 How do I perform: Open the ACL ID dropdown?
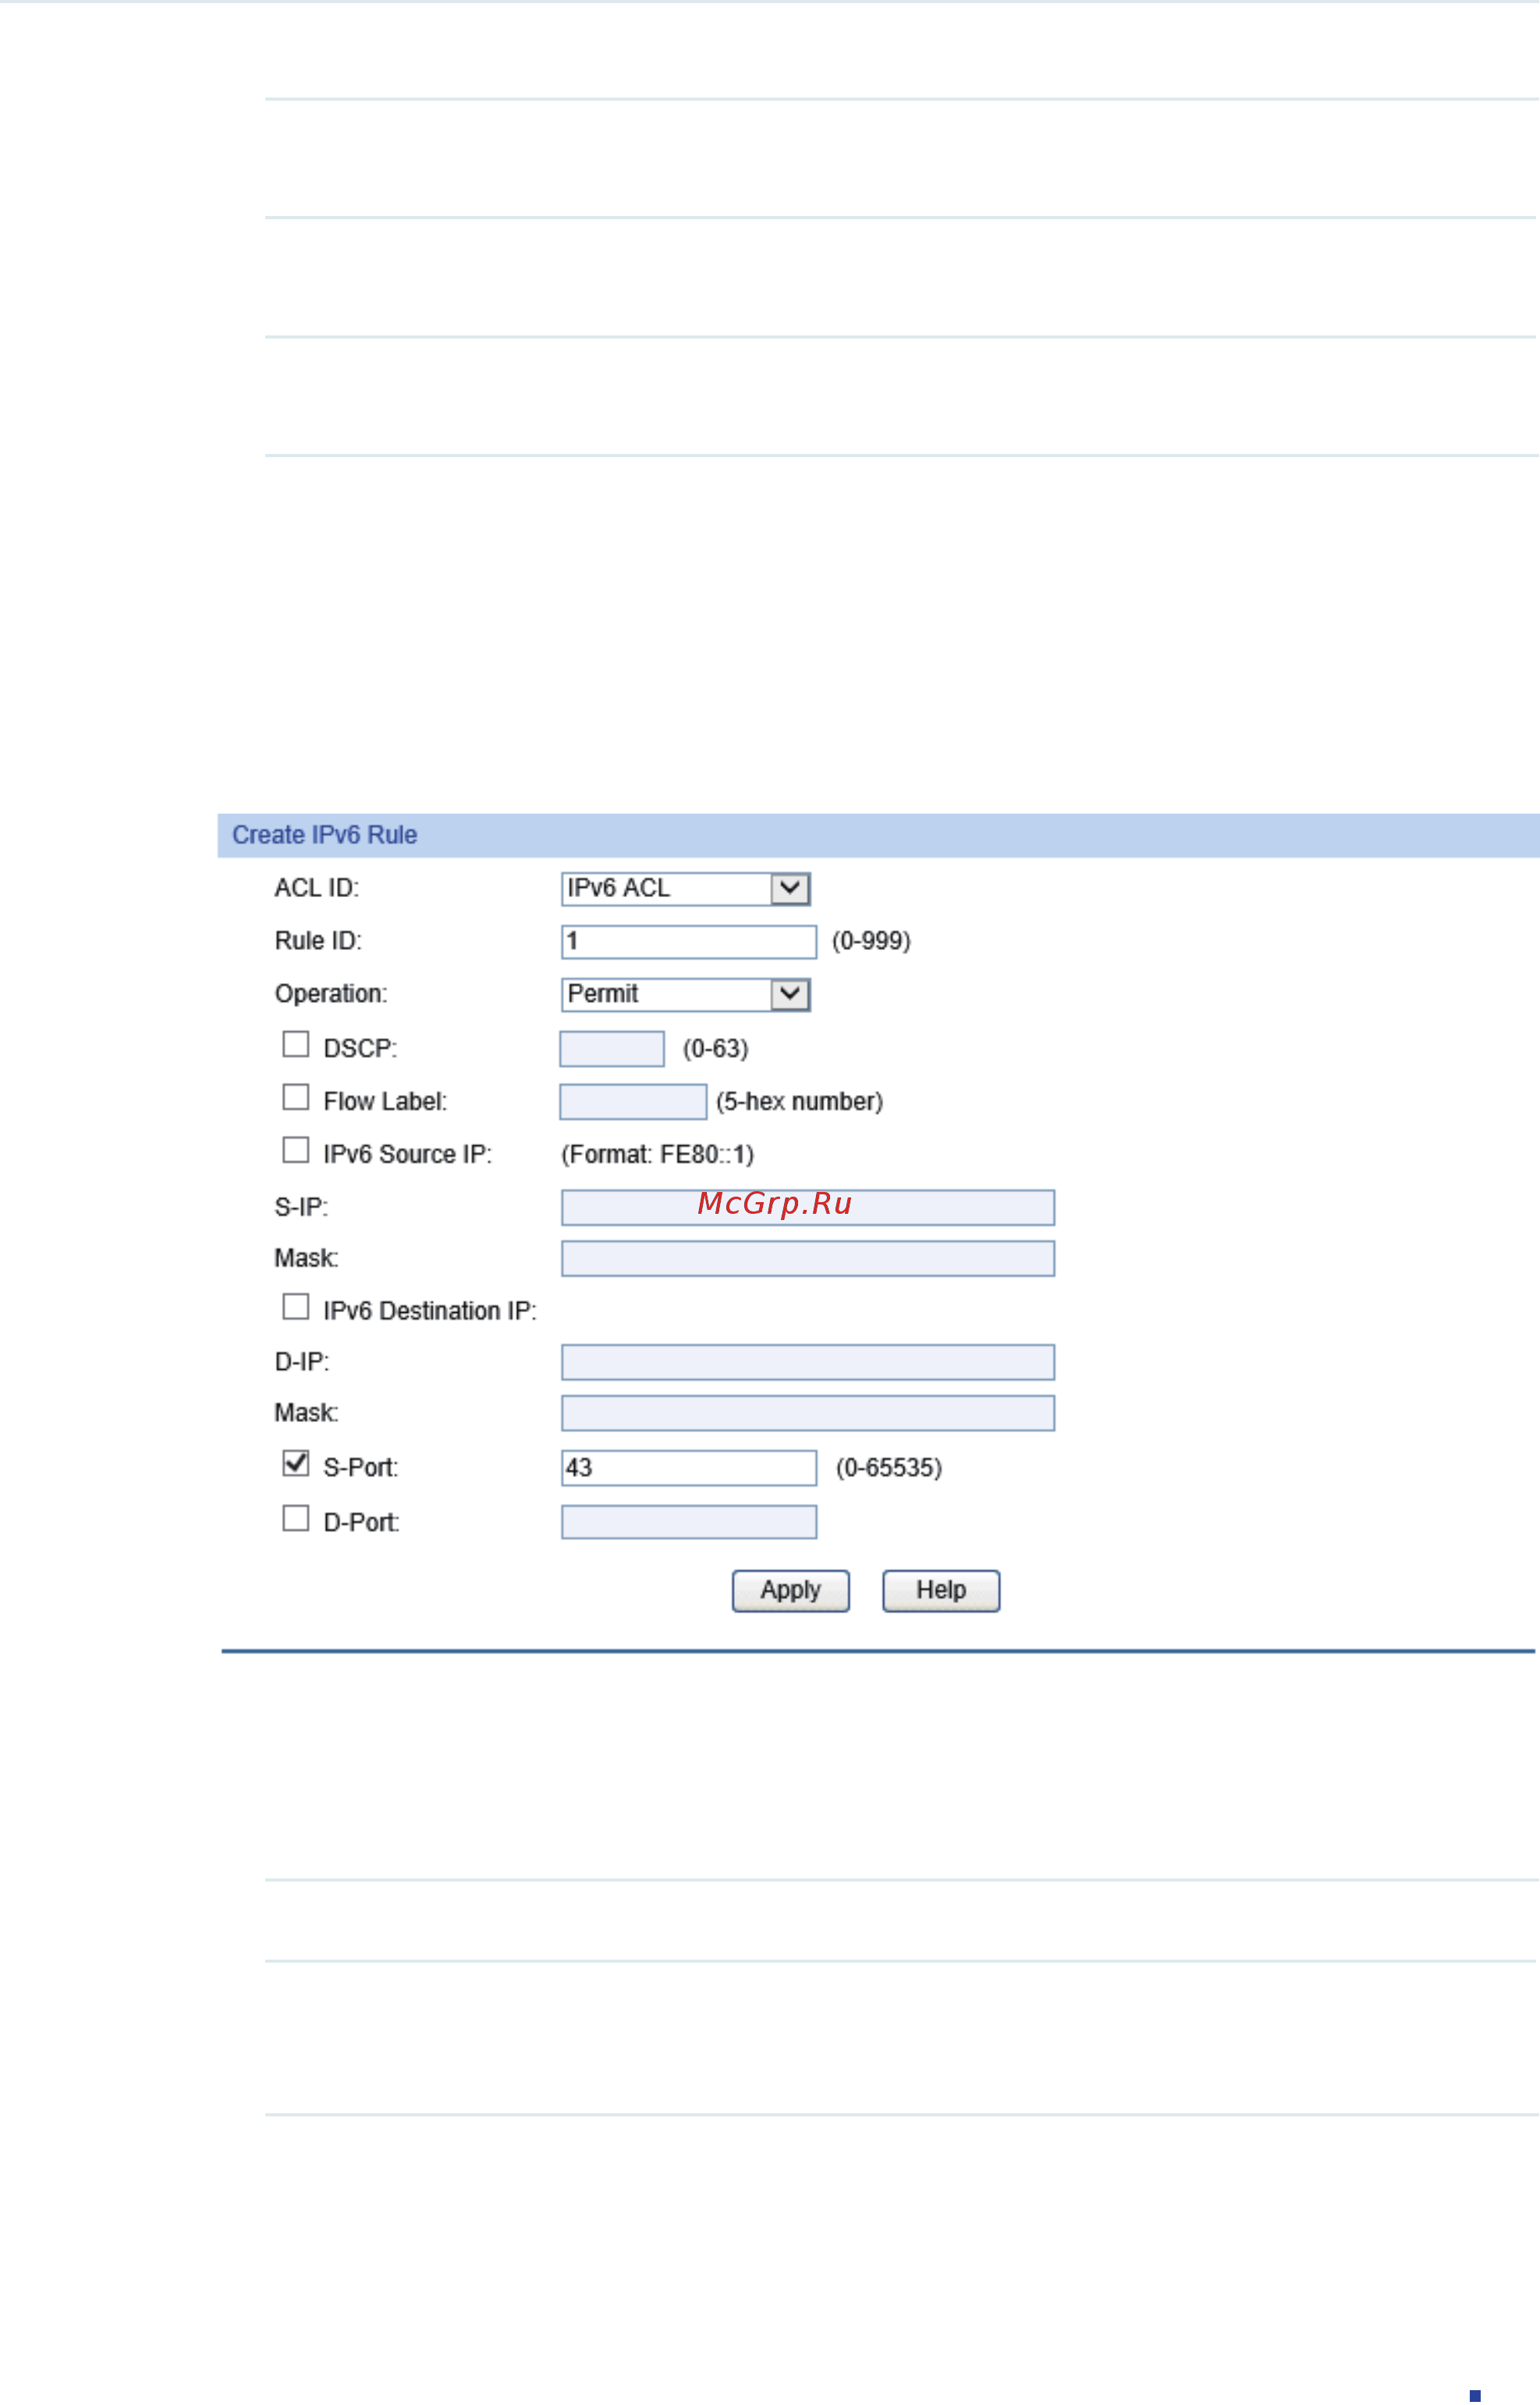point(685,888)
